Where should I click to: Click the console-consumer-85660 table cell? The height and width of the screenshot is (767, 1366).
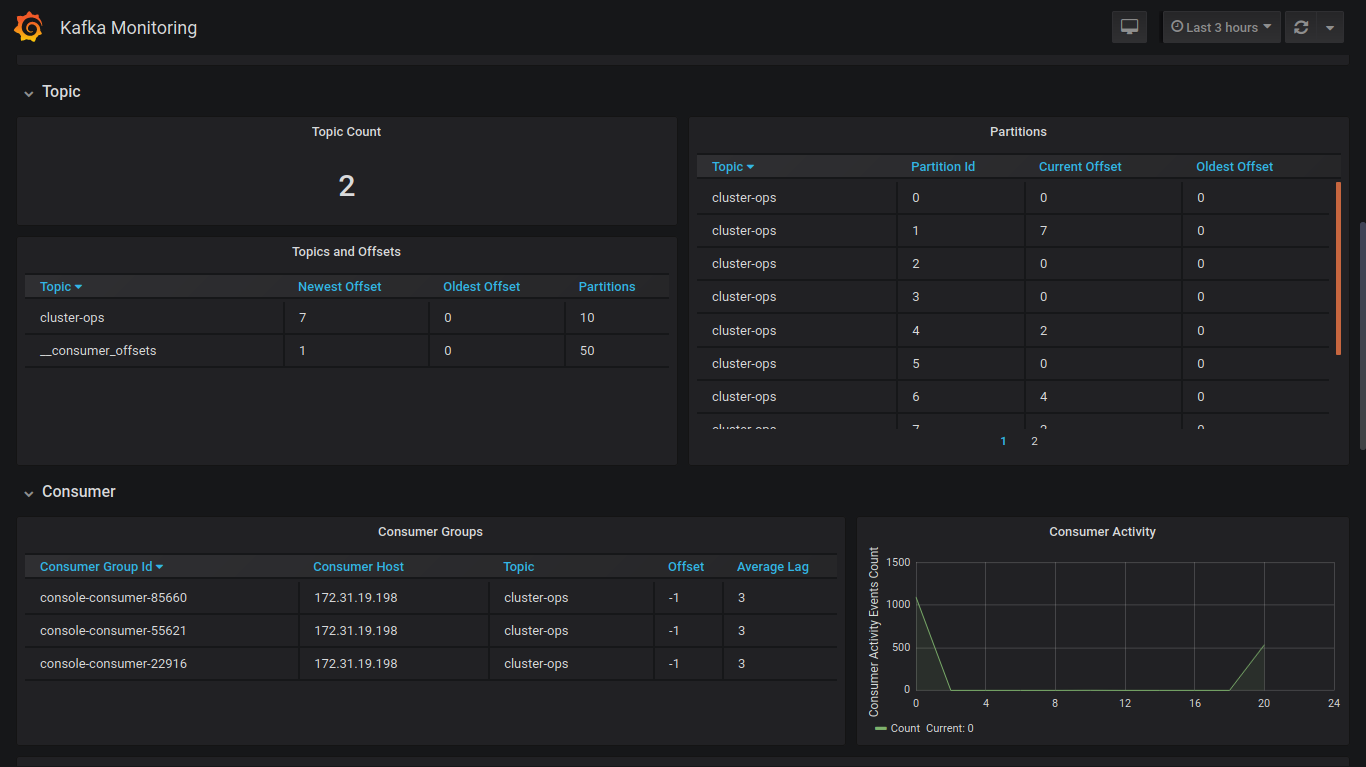click(113, 598)
